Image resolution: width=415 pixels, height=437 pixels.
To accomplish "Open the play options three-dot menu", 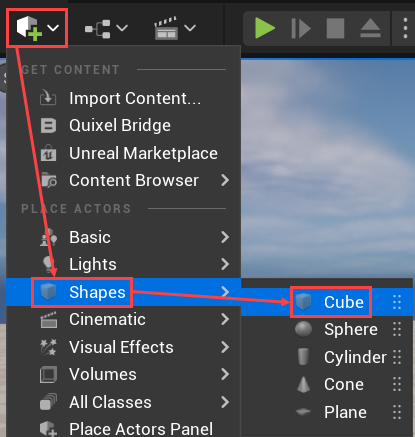I will tap(405, 28).
